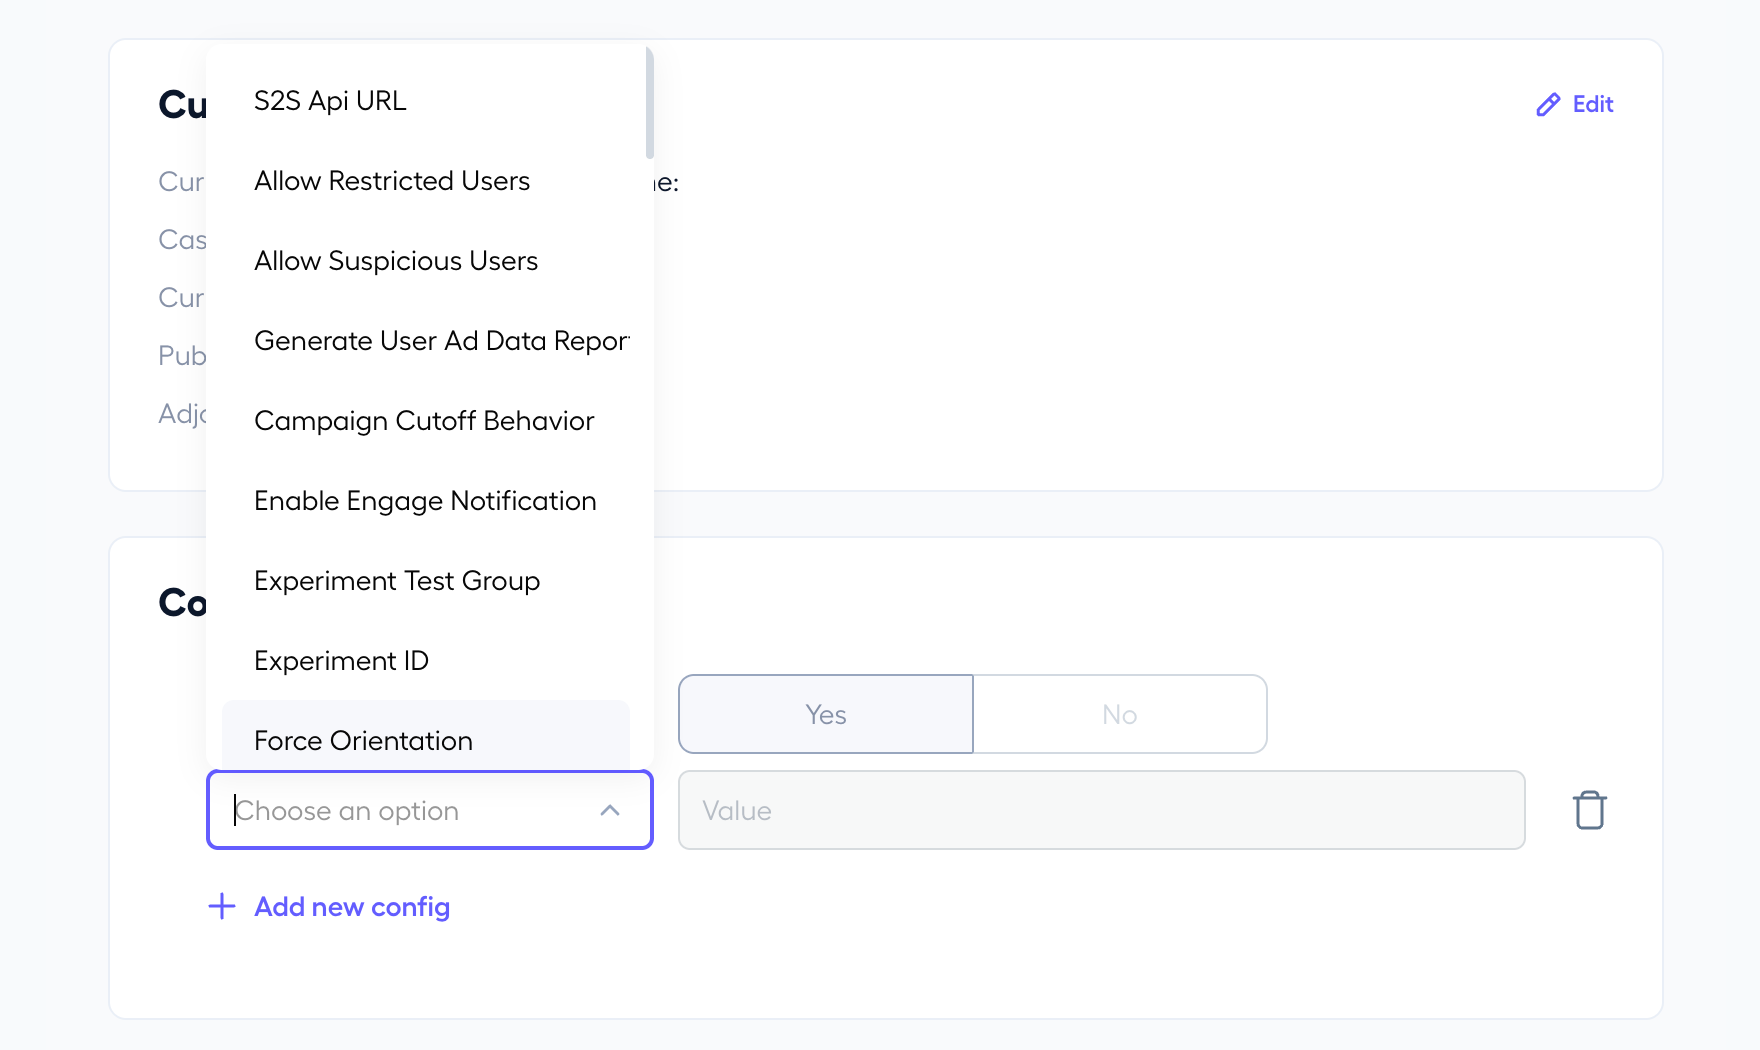Choose S2S Api URL option
Screen dimensions: 1760x1050
click(x=426, y=100)
